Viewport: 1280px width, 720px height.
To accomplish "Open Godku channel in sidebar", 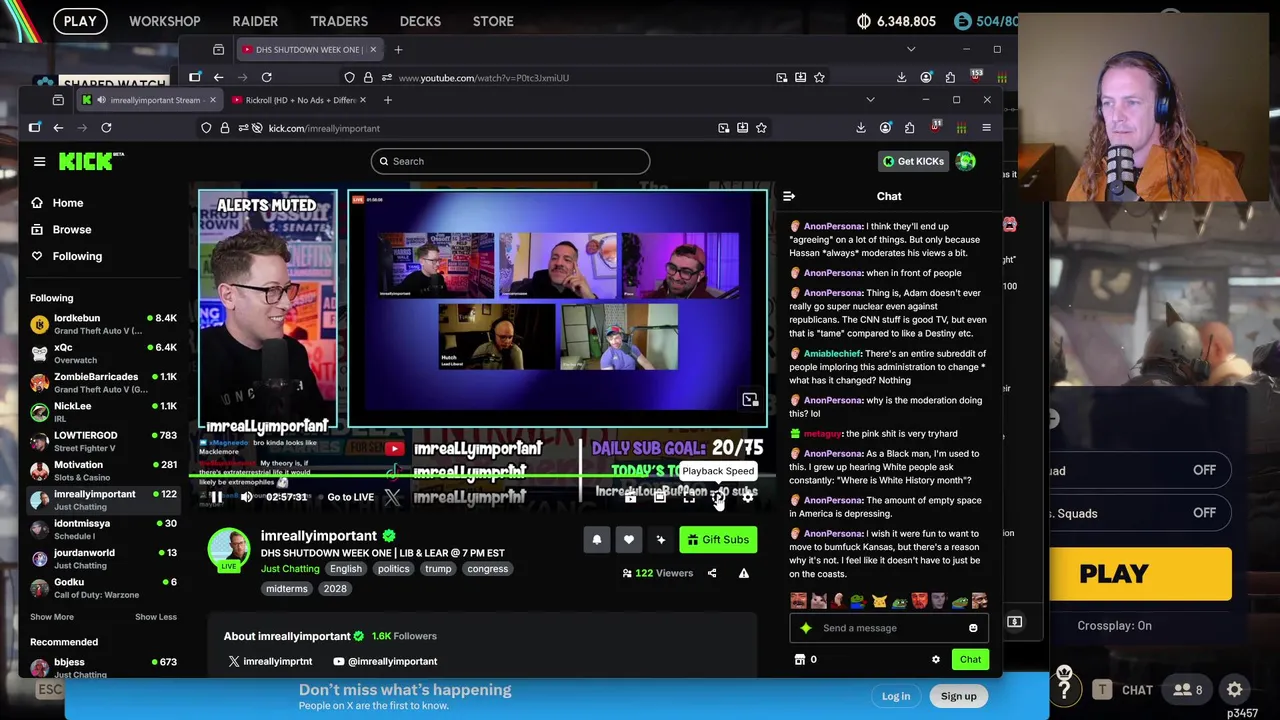I will [103, 588].
